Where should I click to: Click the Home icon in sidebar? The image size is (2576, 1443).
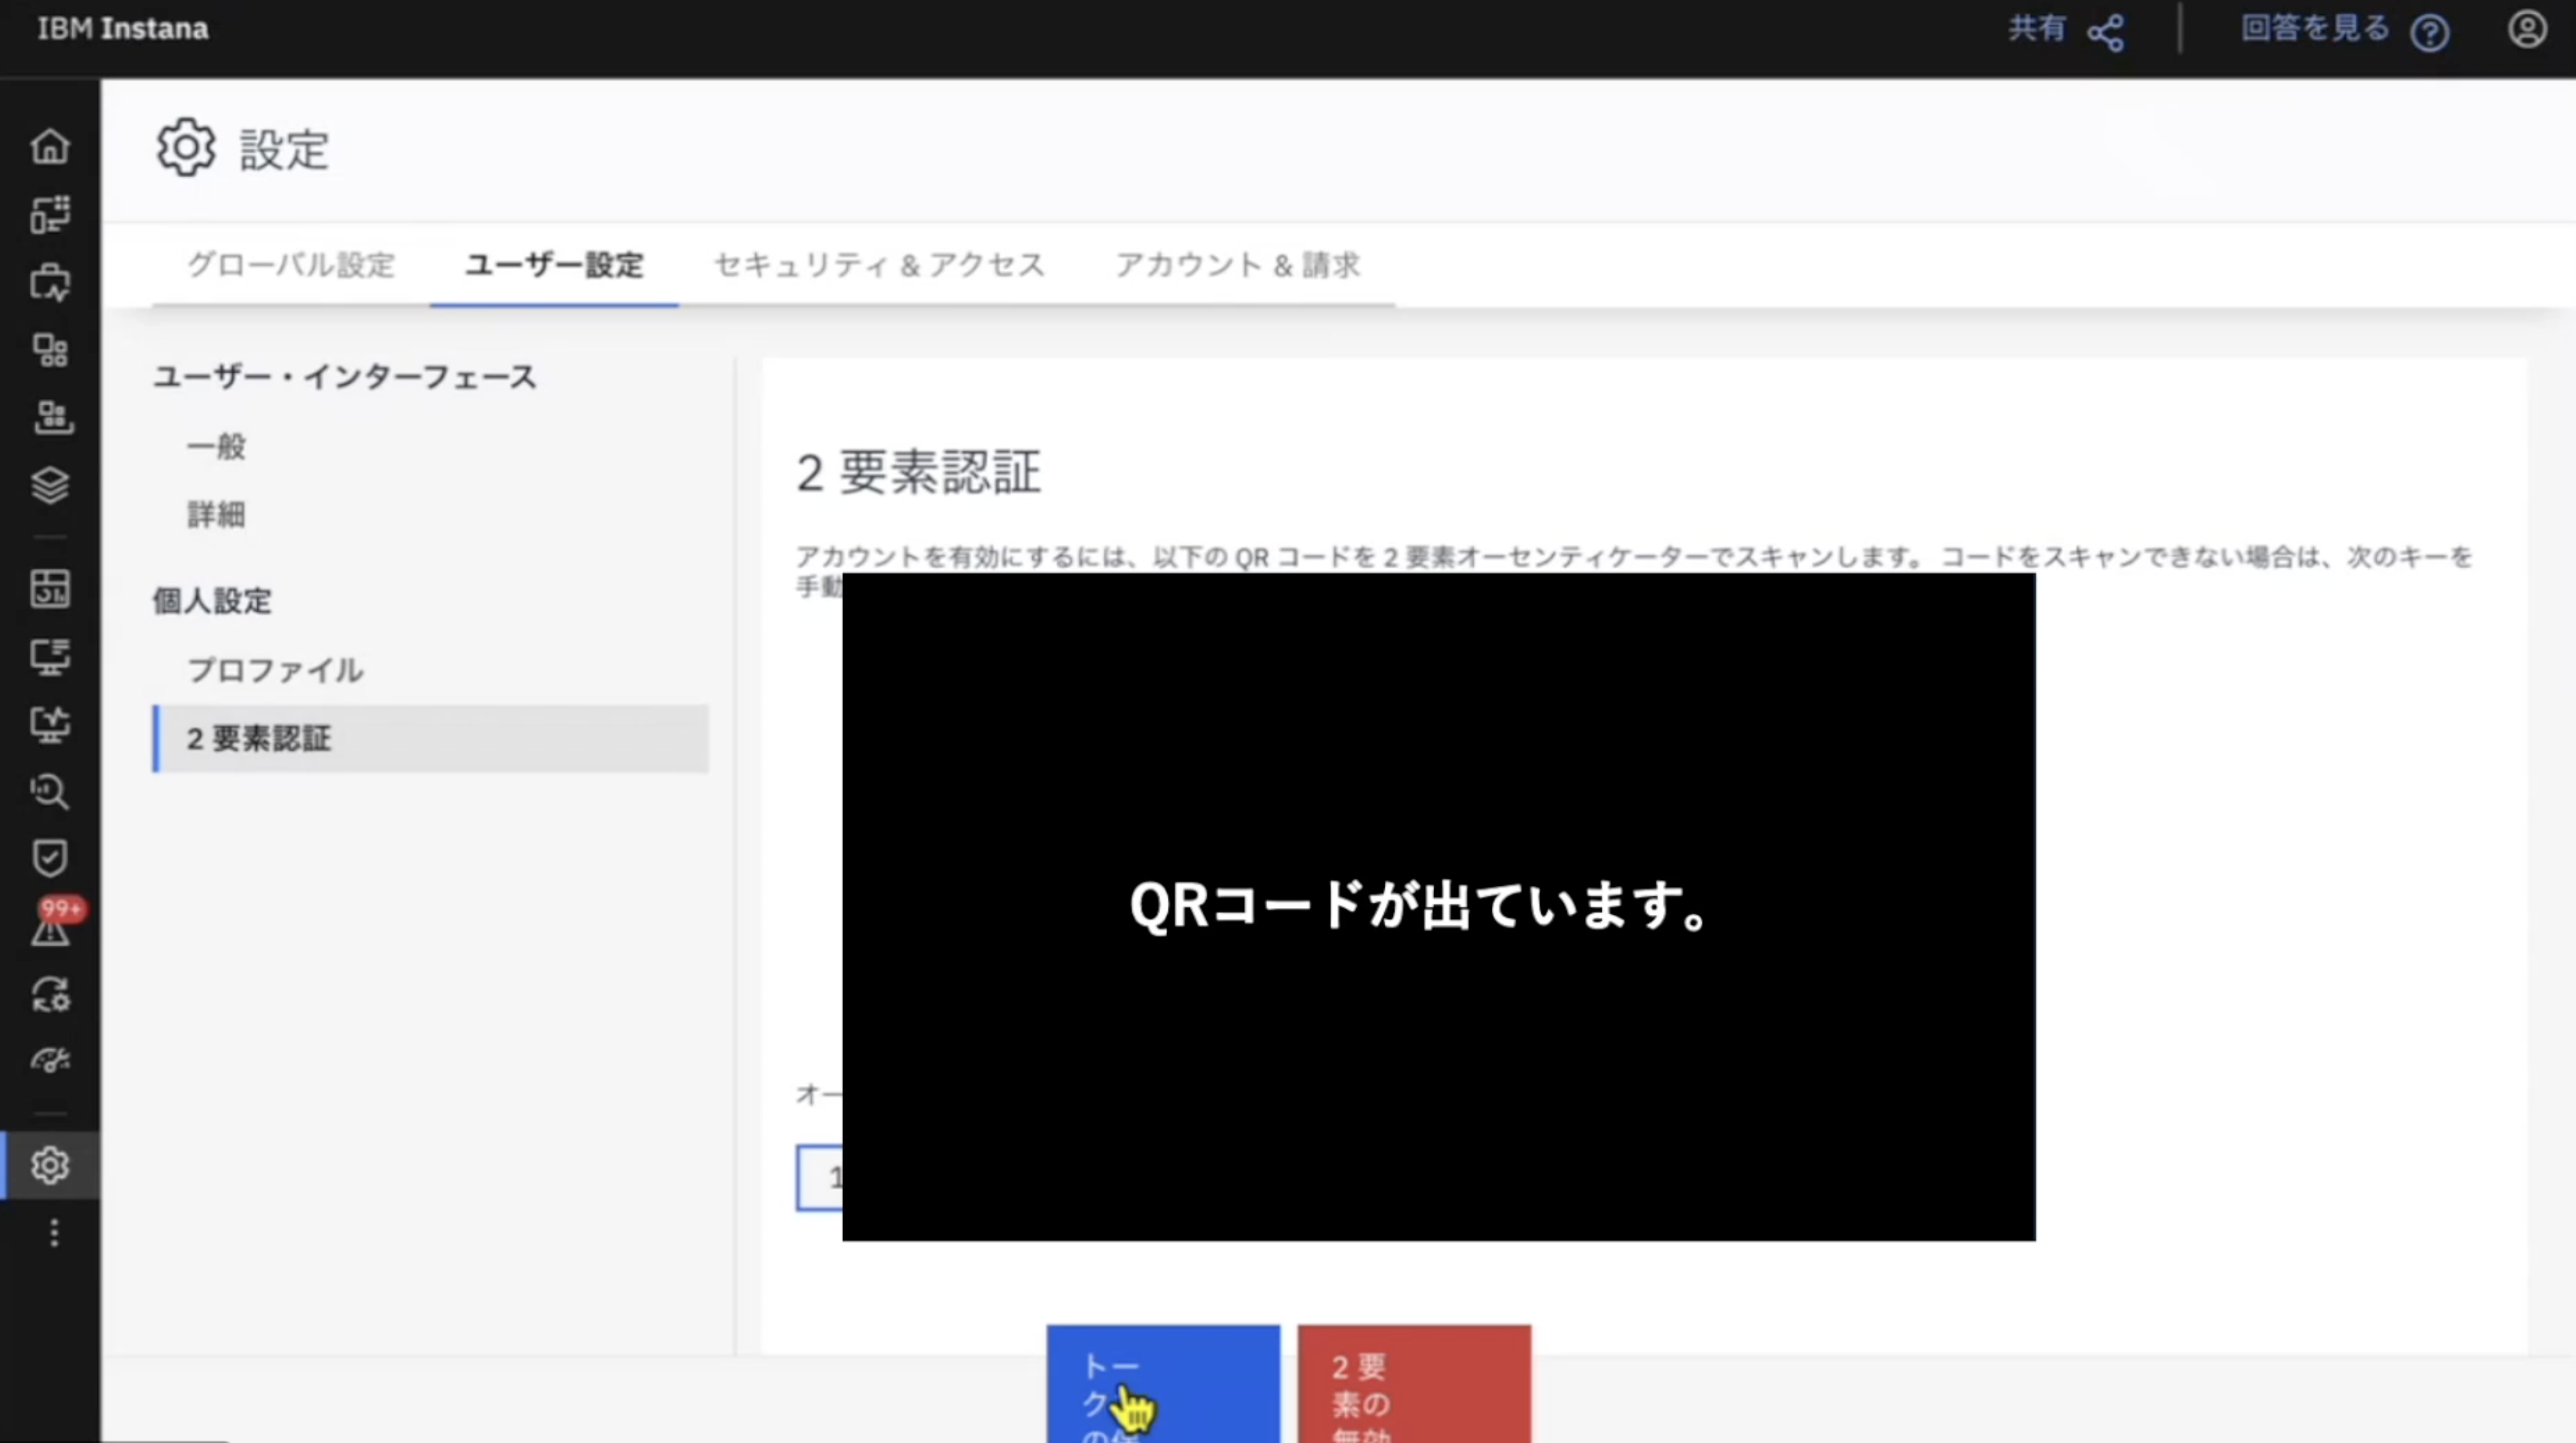(50, 147)
